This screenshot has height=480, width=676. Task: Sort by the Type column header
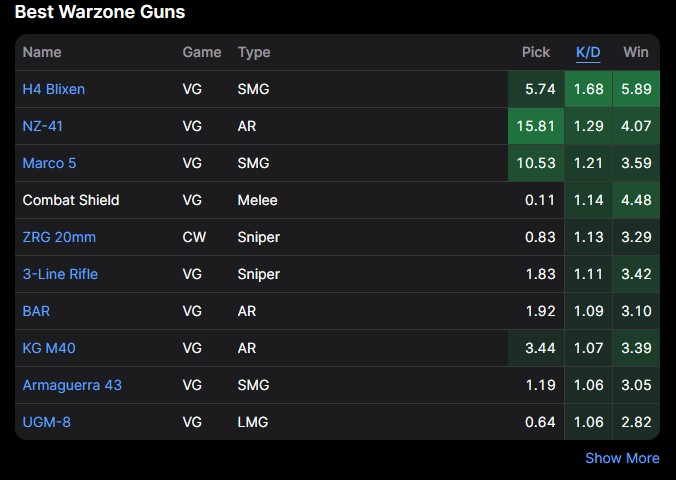tap(254, 52)
